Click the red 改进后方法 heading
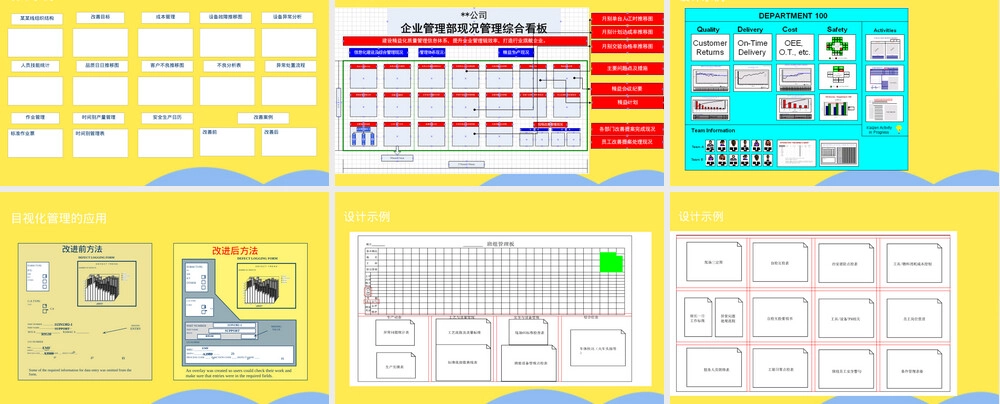 235,251
